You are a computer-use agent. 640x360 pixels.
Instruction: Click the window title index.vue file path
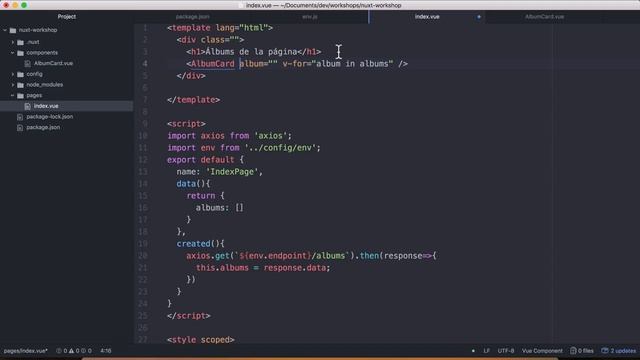tap(323, 5)
